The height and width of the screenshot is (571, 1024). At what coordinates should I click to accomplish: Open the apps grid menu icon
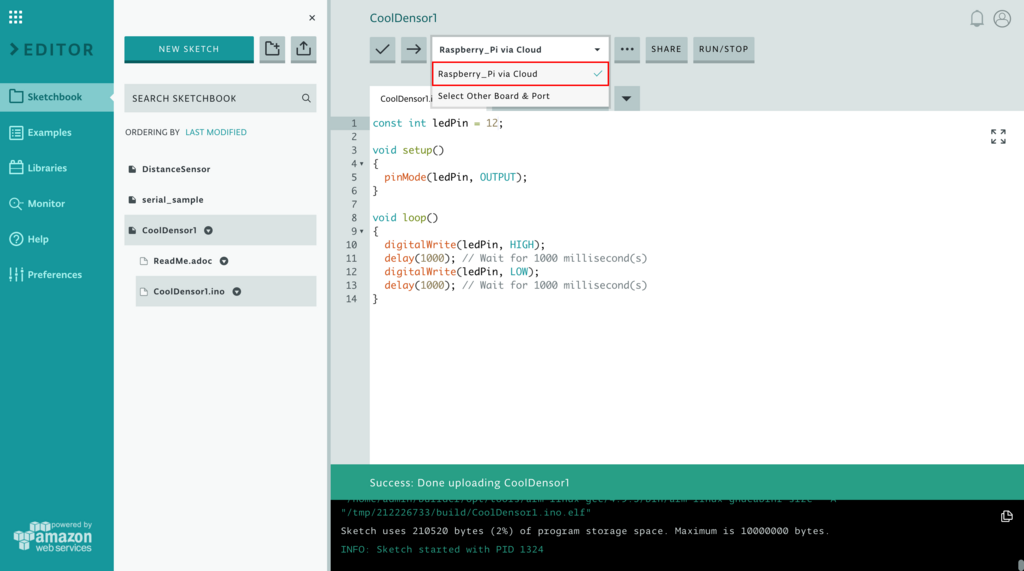pos(16,17)
